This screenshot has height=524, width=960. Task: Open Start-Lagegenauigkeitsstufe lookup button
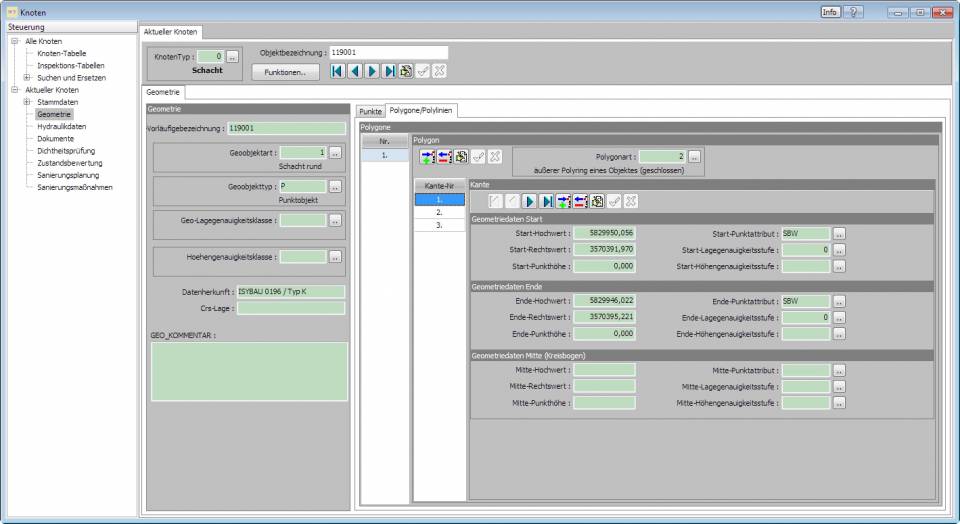point(839,250)
